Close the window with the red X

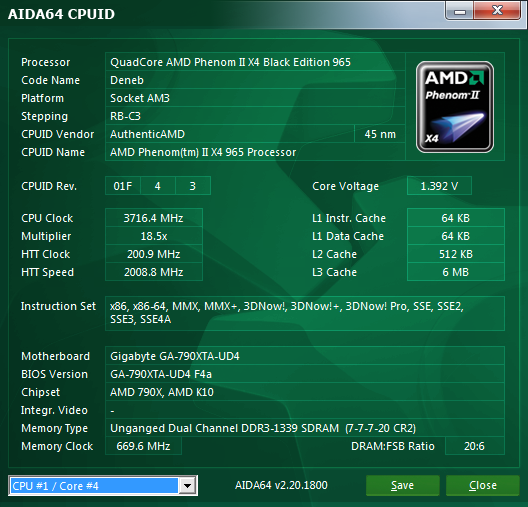[497, 11]
